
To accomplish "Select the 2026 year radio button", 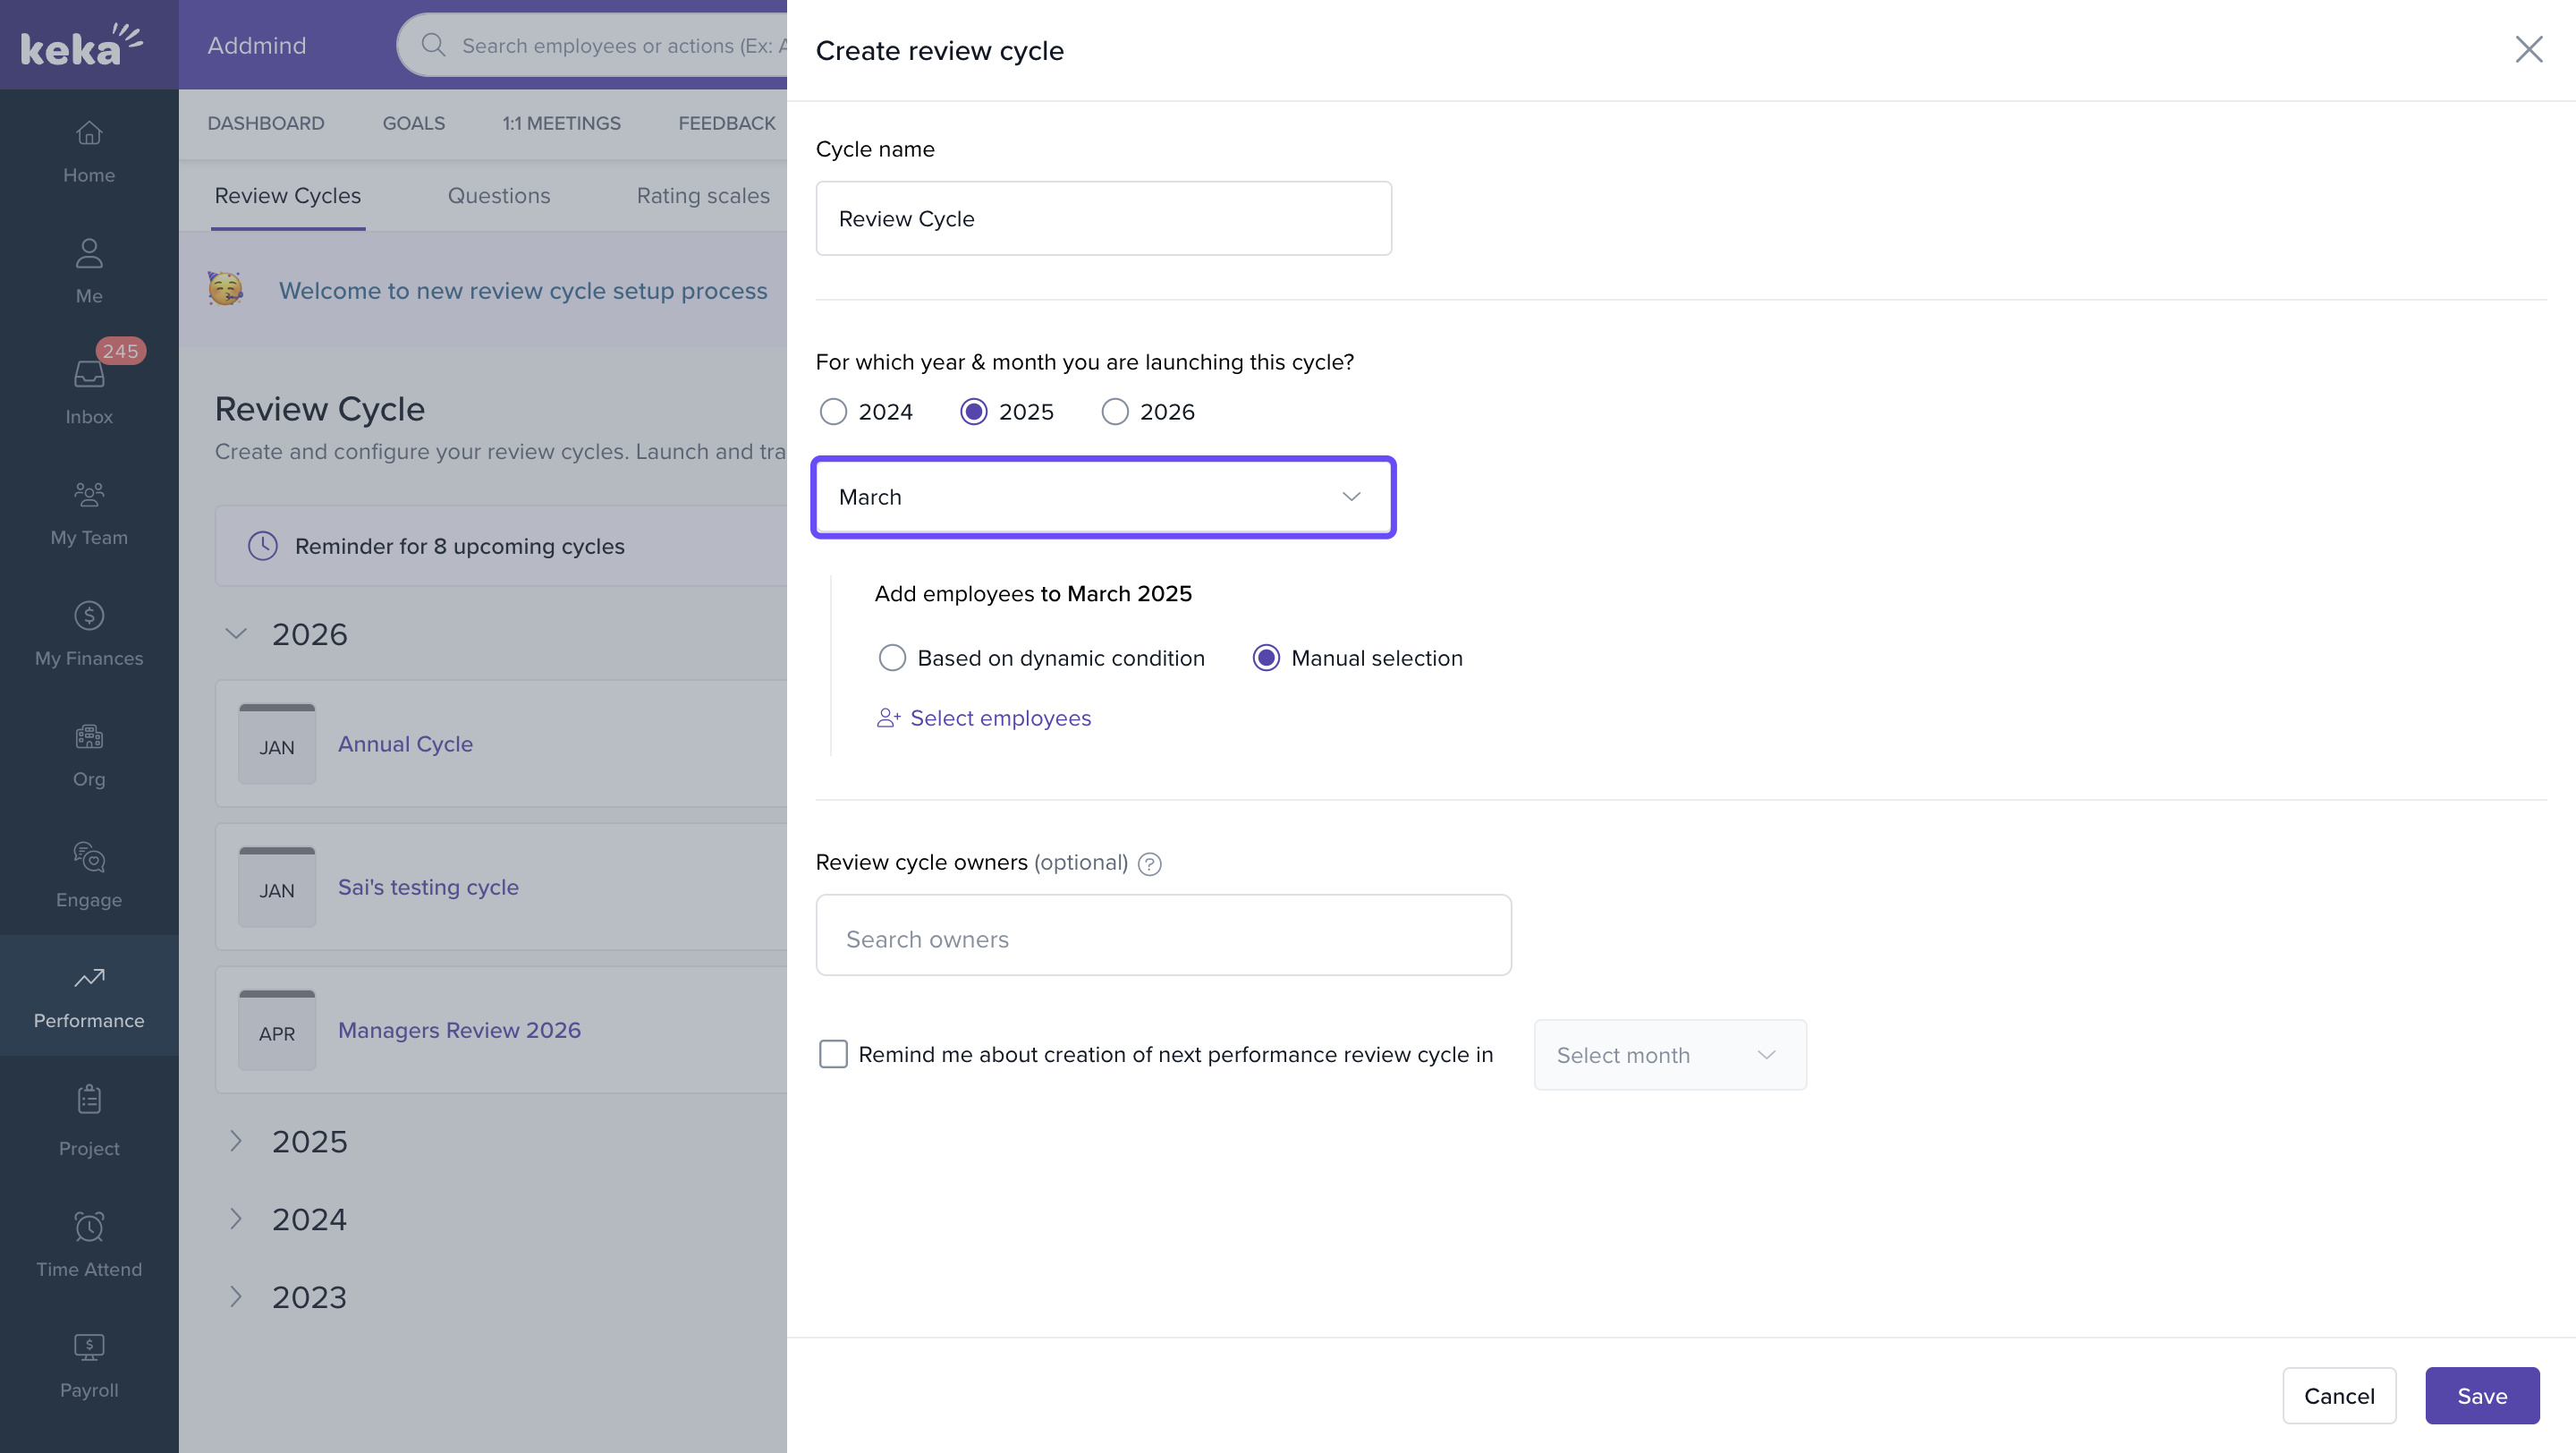I will [1115, 412].
